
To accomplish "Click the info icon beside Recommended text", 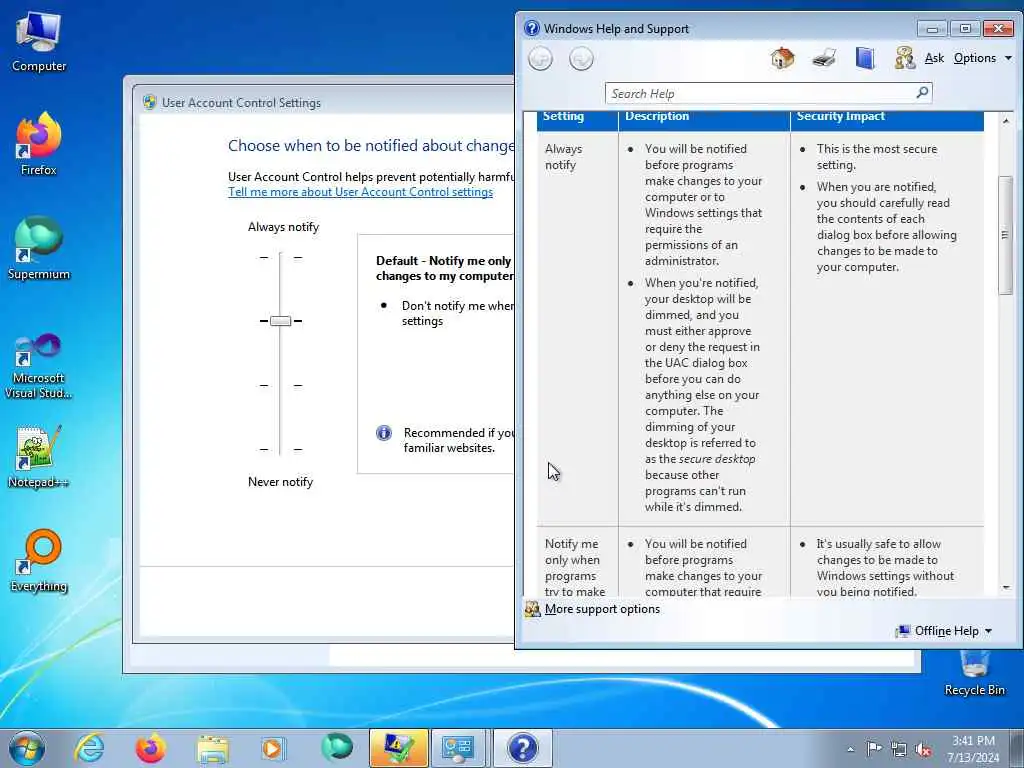I will tap(384, 433).
